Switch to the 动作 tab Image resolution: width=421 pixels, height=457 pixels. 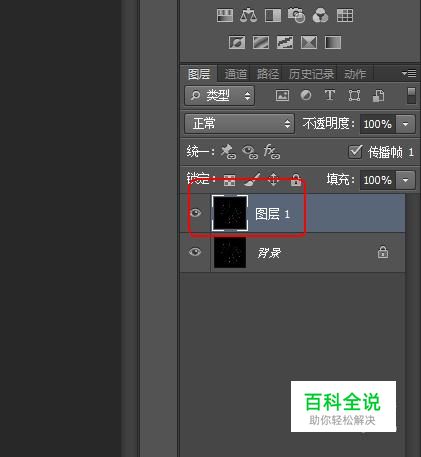point(355,74)
